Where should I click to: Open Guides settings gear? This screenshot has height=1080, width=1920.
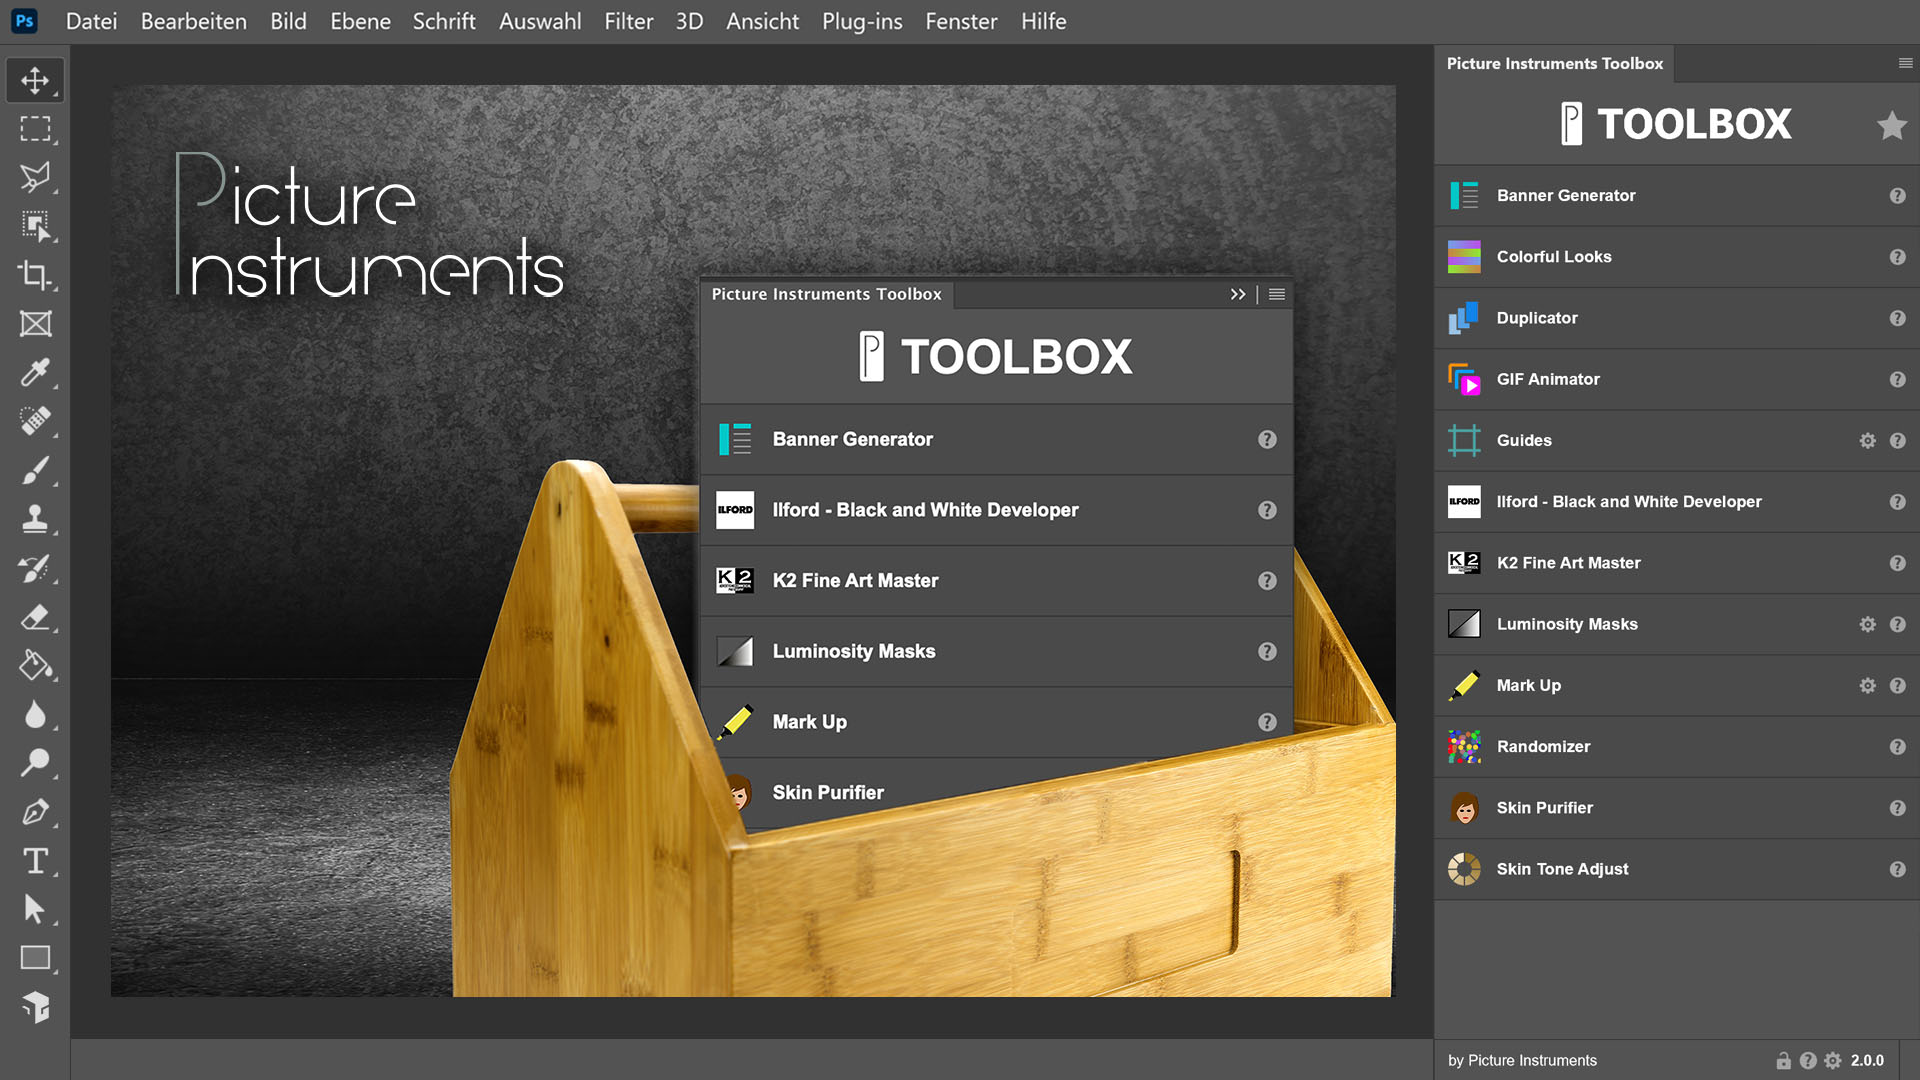click(x=1867, y=441)
